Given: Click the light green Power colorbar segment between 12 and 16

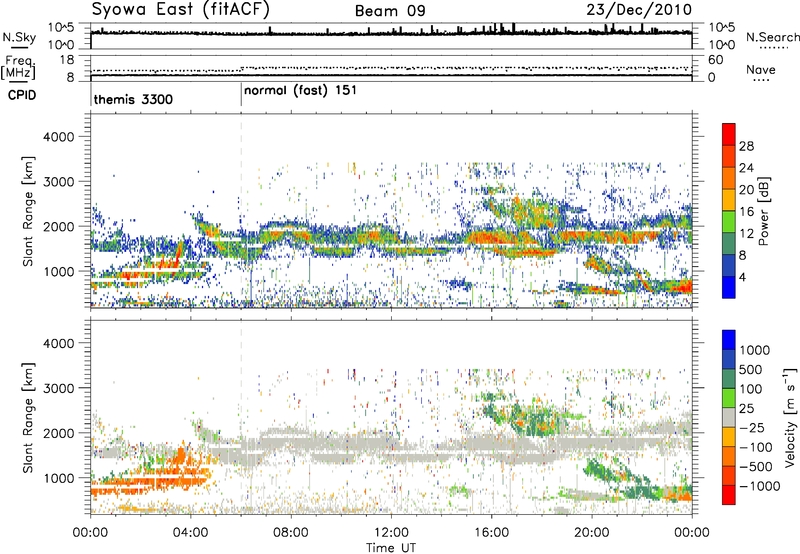Looking at the screenshot, I should 729,221.
